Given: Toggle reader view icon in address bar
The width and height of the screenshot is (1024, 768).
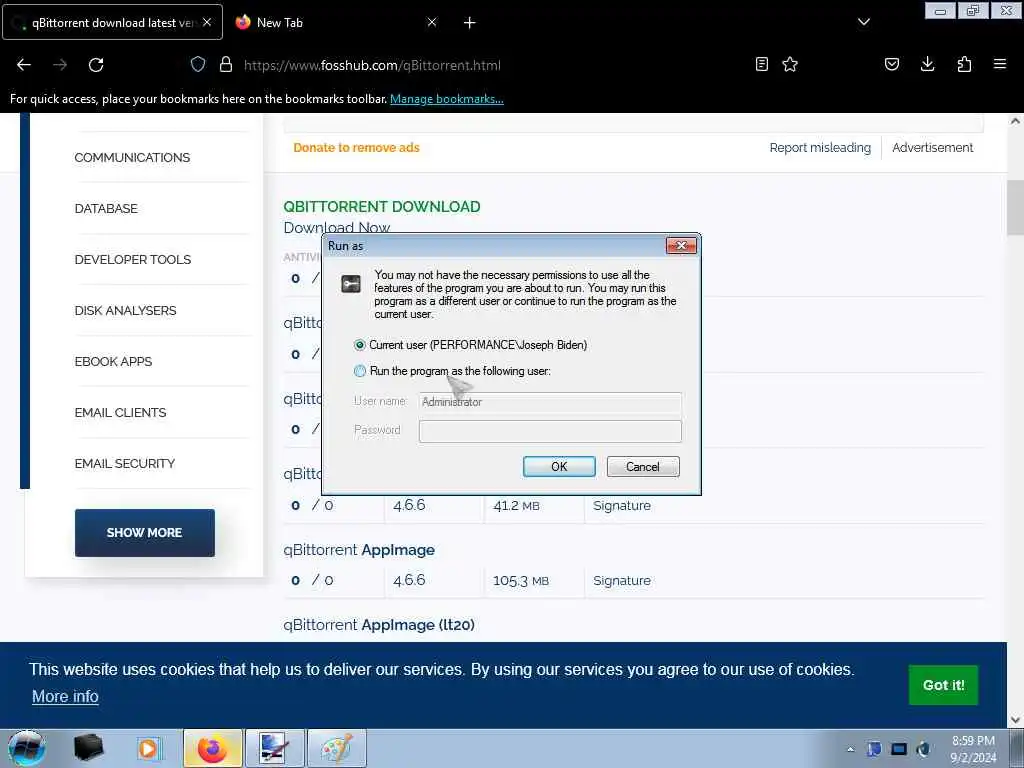Looking at the screenshot, I should 761,64.
